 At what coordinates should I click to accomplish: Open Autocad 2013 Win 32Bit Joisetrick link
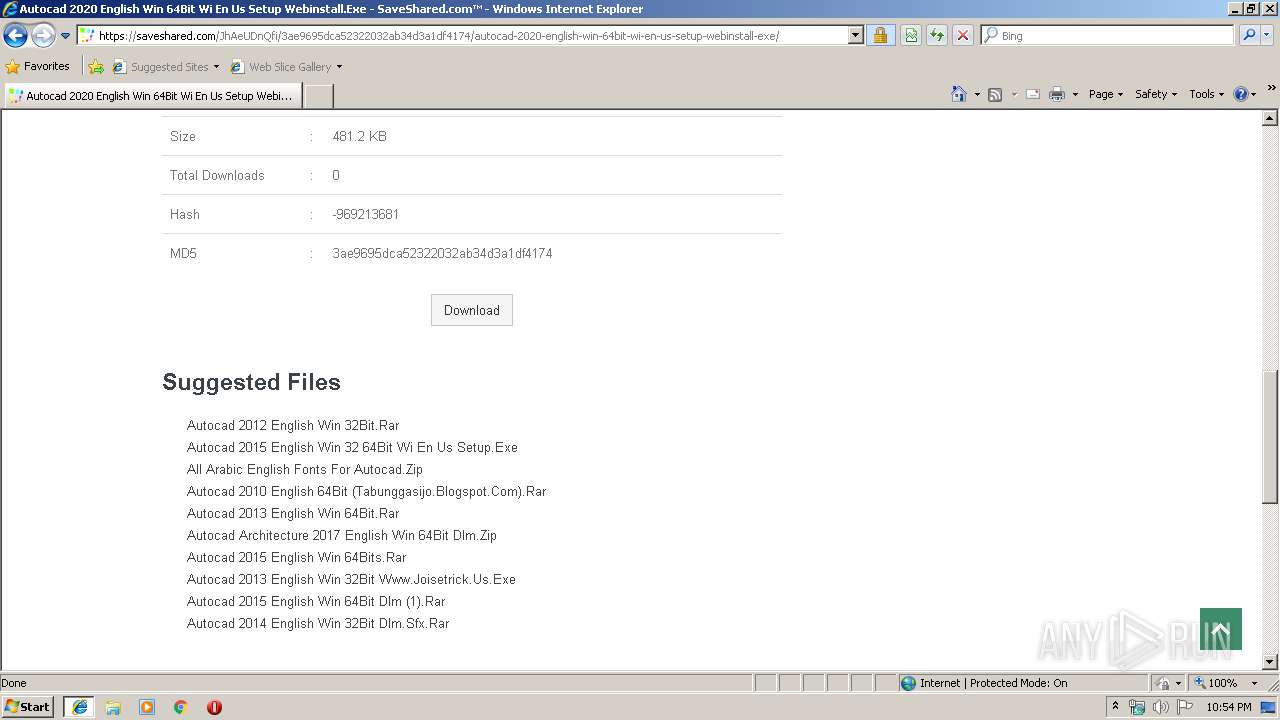[x=351, y=579]
